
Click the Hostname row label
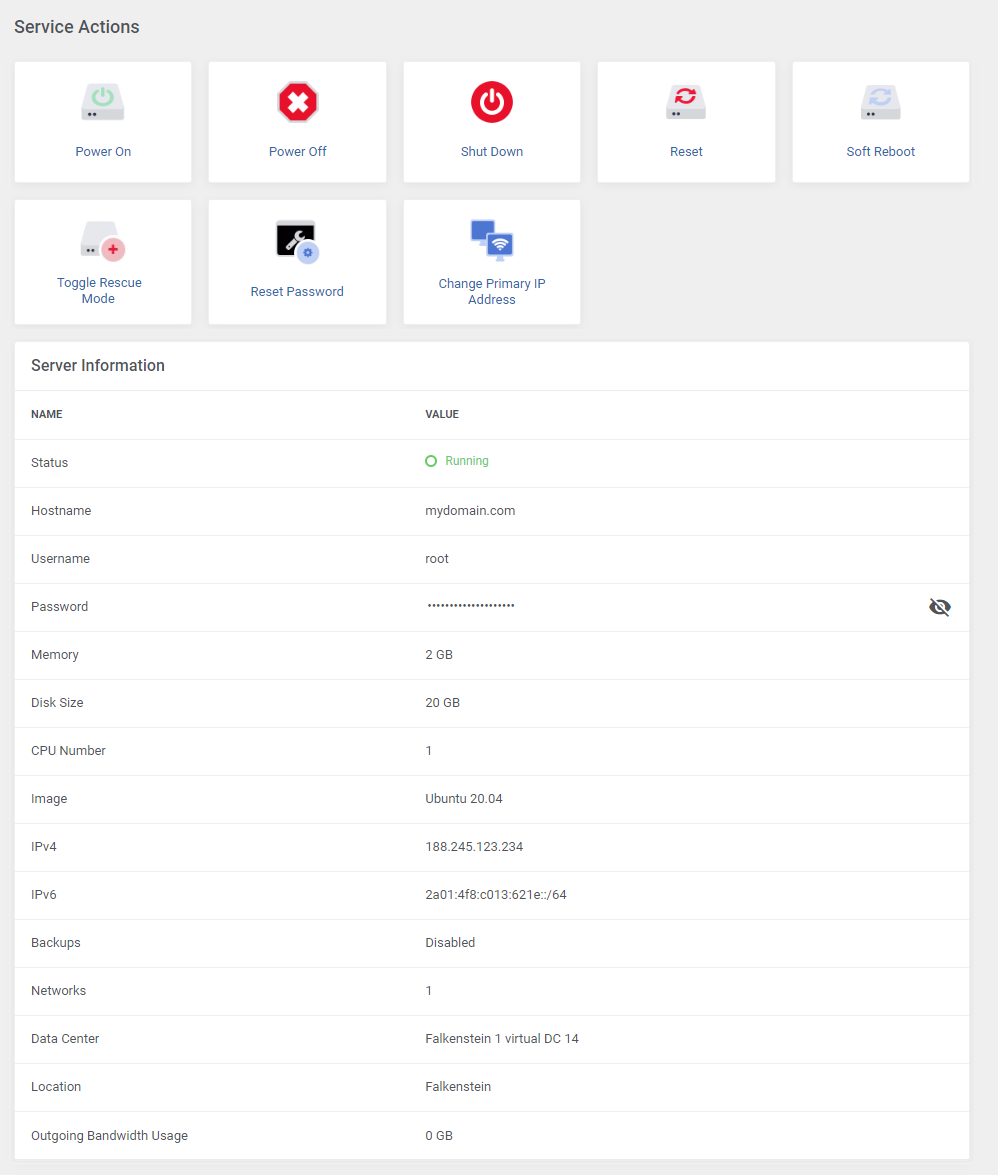point(61,510)
